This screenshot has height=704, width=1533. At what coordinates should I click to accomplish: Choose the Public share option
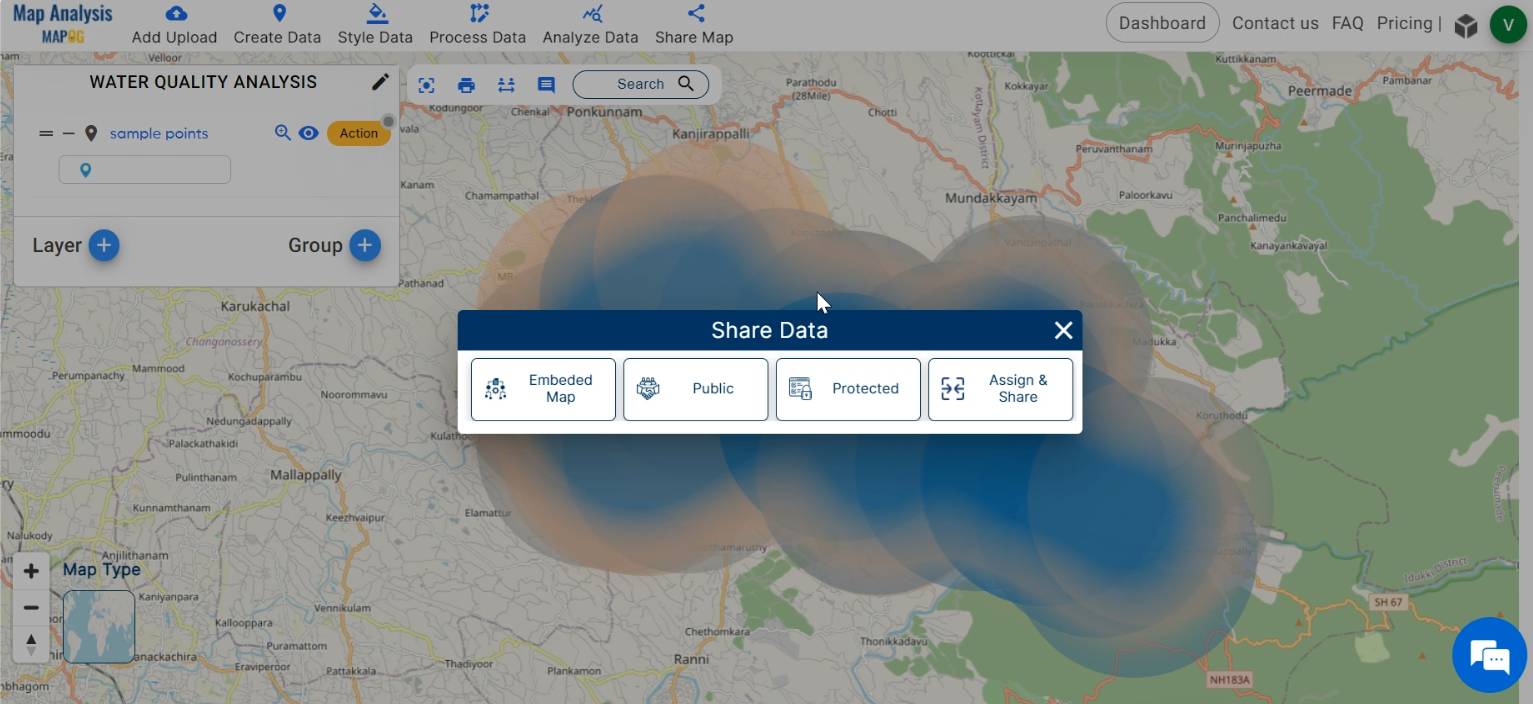click(695, 389)
